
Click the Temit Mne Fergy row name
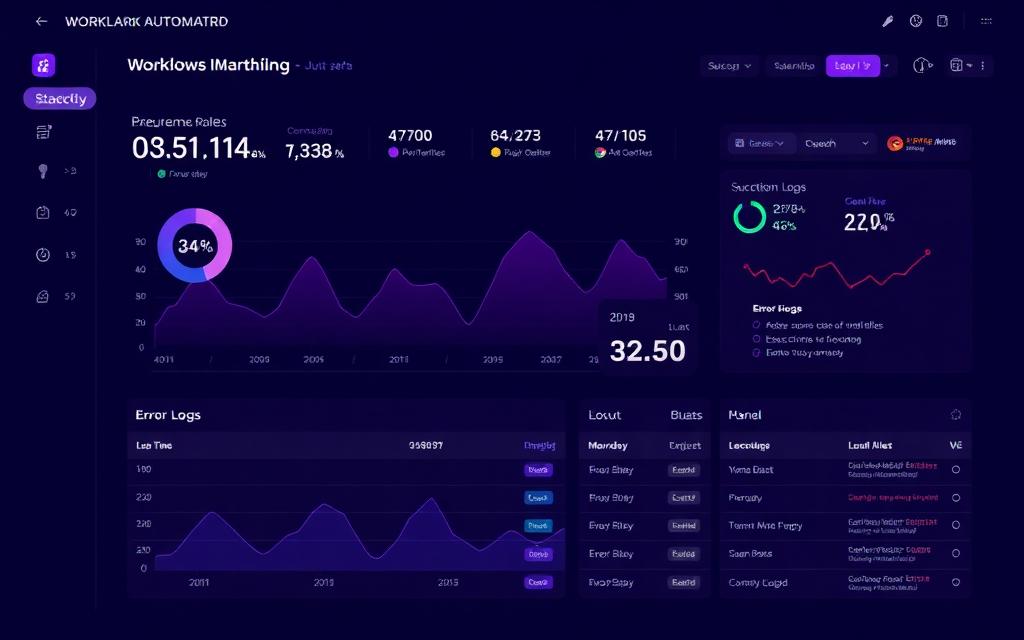765,526
